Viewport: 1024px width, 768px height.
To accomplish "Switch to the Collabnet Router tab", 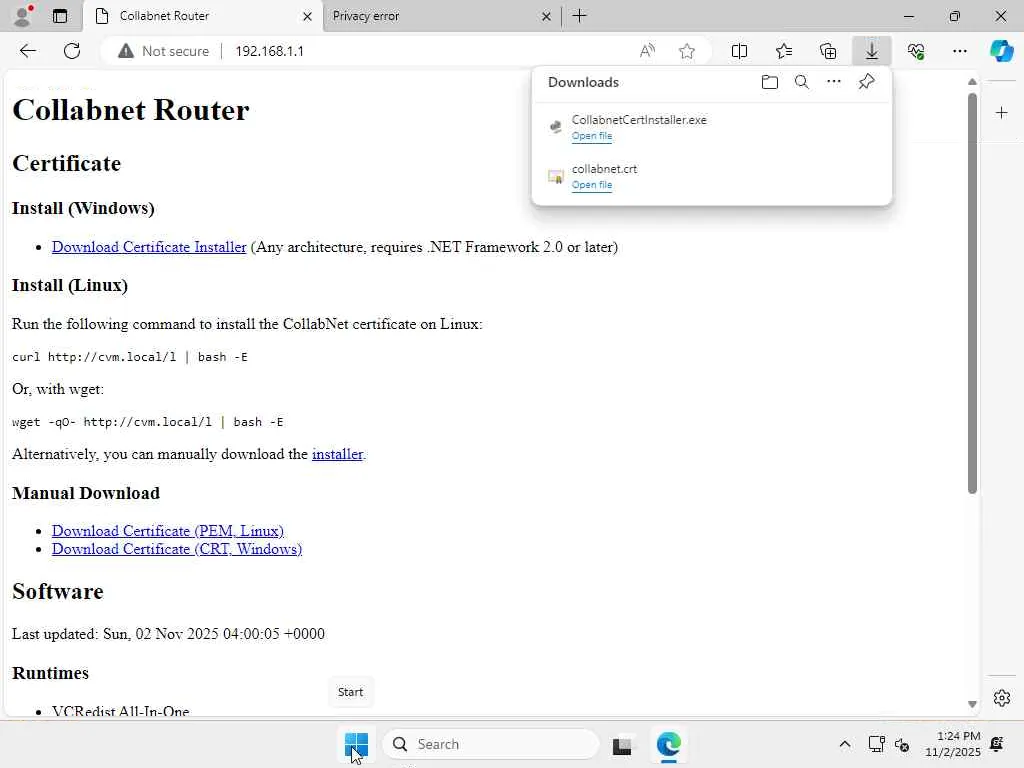I will click(x=202, y=16).
